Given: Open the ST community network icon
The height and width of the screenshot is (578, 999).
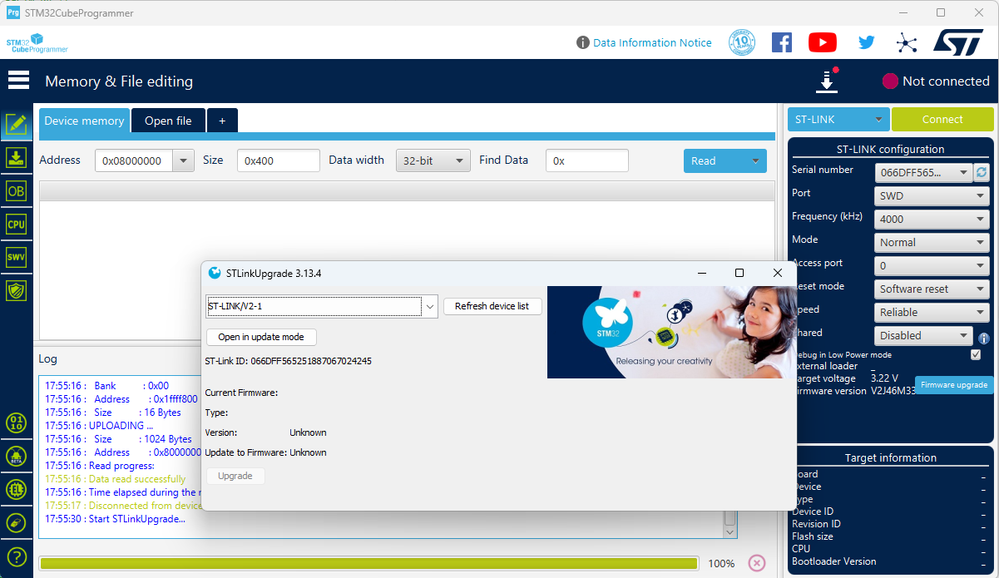Looking at the screenshot, I should (x=906, y=43).
